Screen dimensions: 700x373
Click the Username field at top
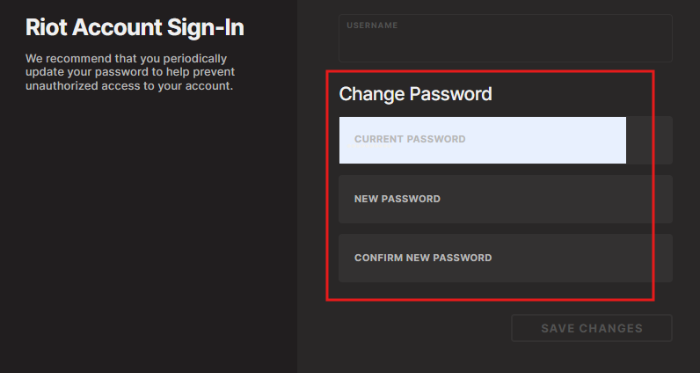[505, 38]
